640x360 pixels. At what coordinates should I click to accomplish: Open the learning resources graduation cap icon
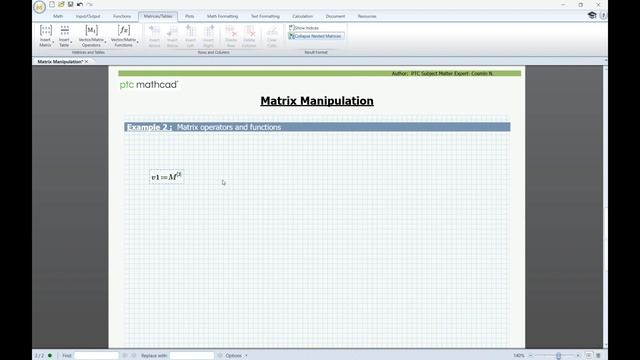592,16
